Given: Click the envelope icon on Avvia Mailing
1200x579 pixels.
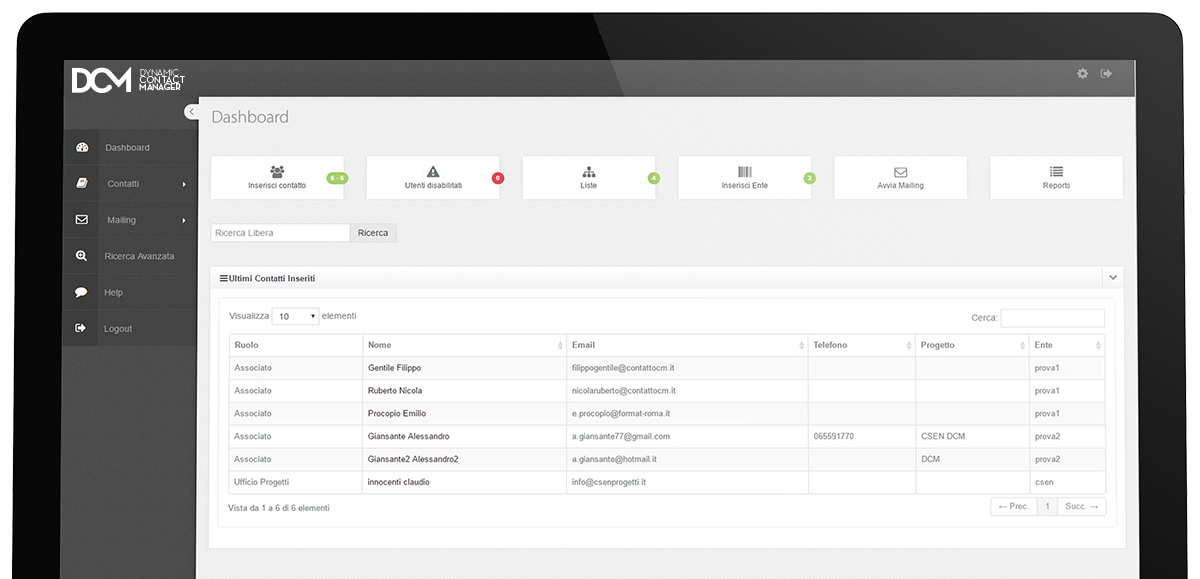Looking at the screenshot, I should point(900,172).
